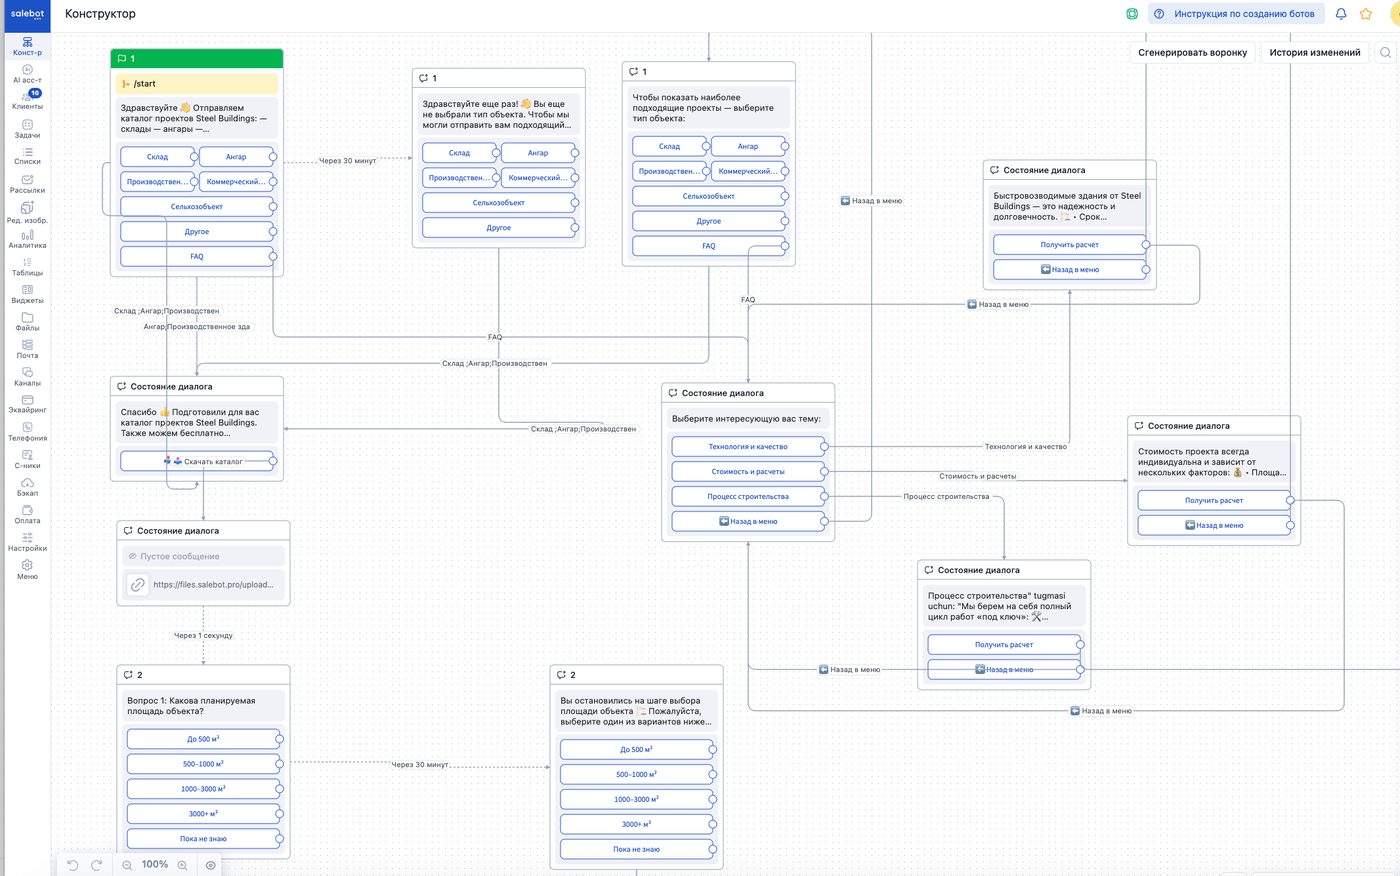Screen dimensions: 1400x876
Task: Select the Конст-р constructor sidebar item
Action: tap(27, 46)
